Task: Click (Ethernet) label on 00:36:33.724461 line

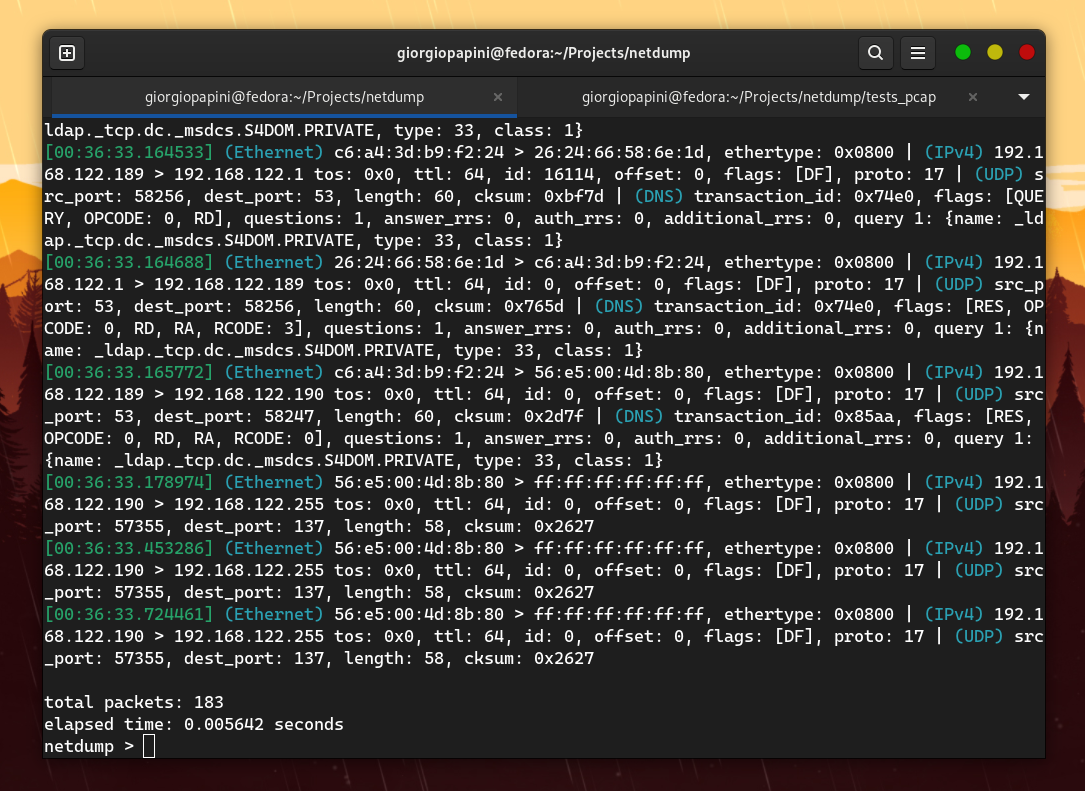Action: pos(274,615)
